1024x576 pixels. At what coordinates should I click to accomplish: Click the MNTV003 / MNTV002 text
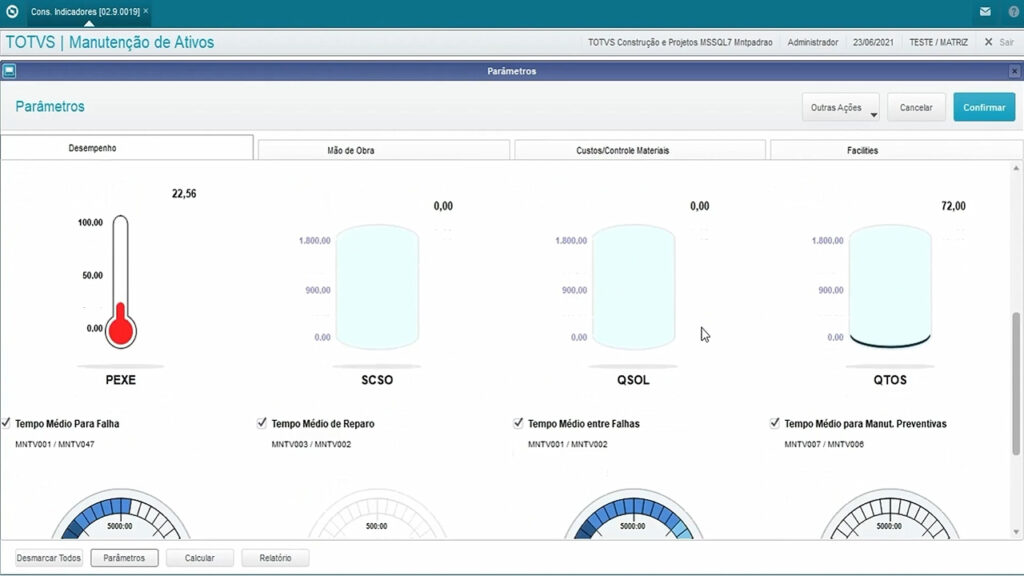pyautogui.click(x=312, y=444)
